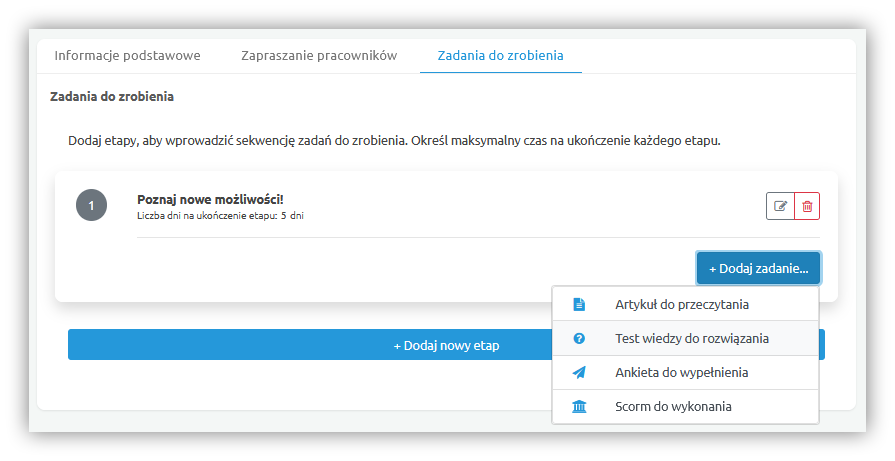
Task: Click the stage title Poznaj nowe możliwości!
Action: coord(210,199)
